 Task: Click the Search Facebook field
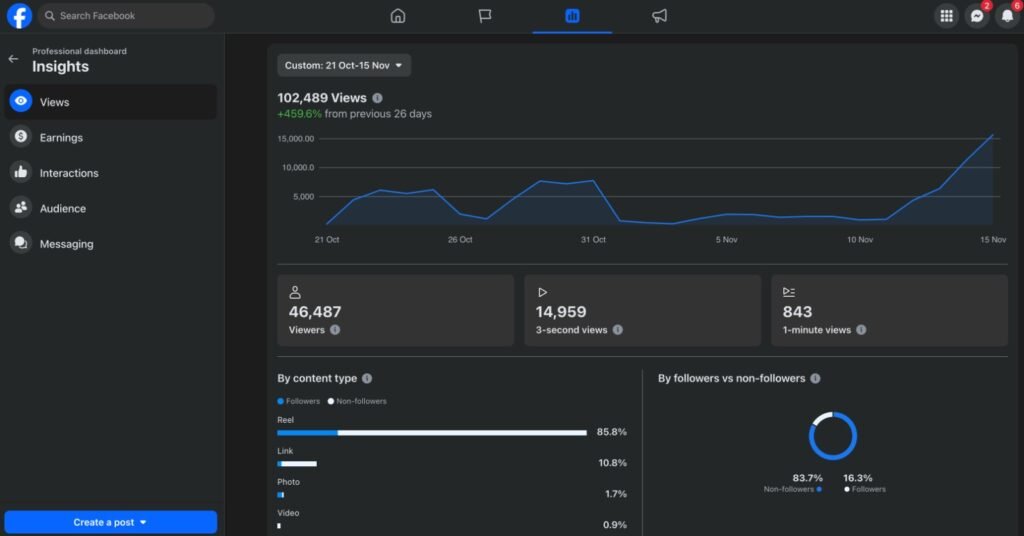pyautogui.click(x=126, y=16)
